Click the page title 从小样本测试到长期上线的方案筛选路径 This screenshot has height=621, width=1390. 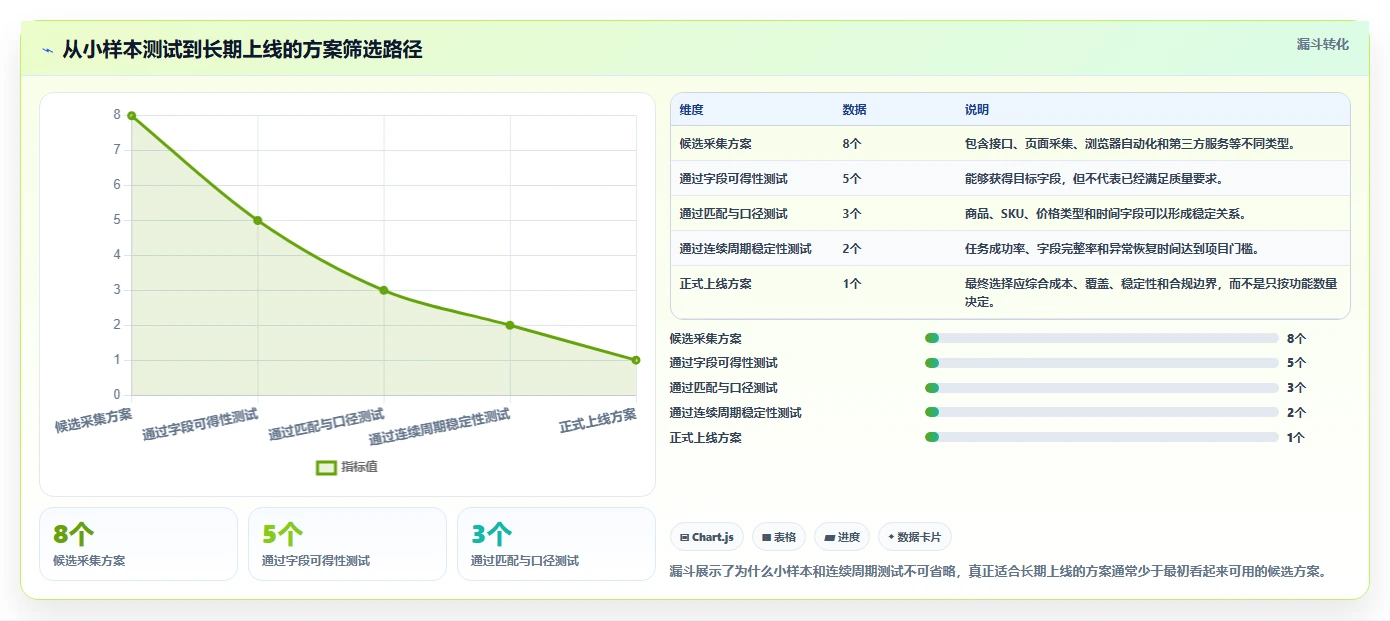tap(242, 50)
